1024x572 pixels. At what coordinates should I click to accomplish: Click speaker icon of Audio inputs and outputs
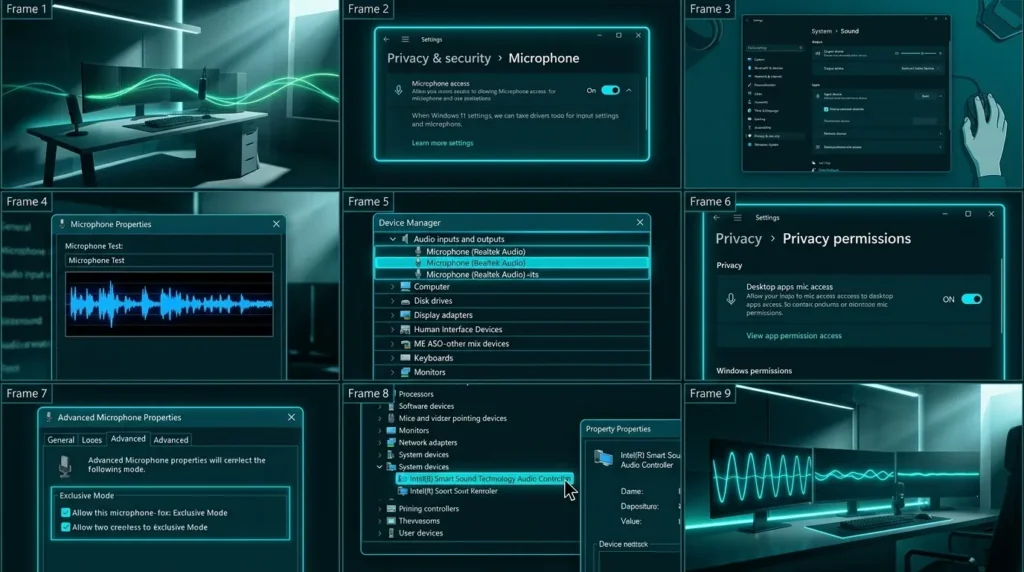click(405, 239)
